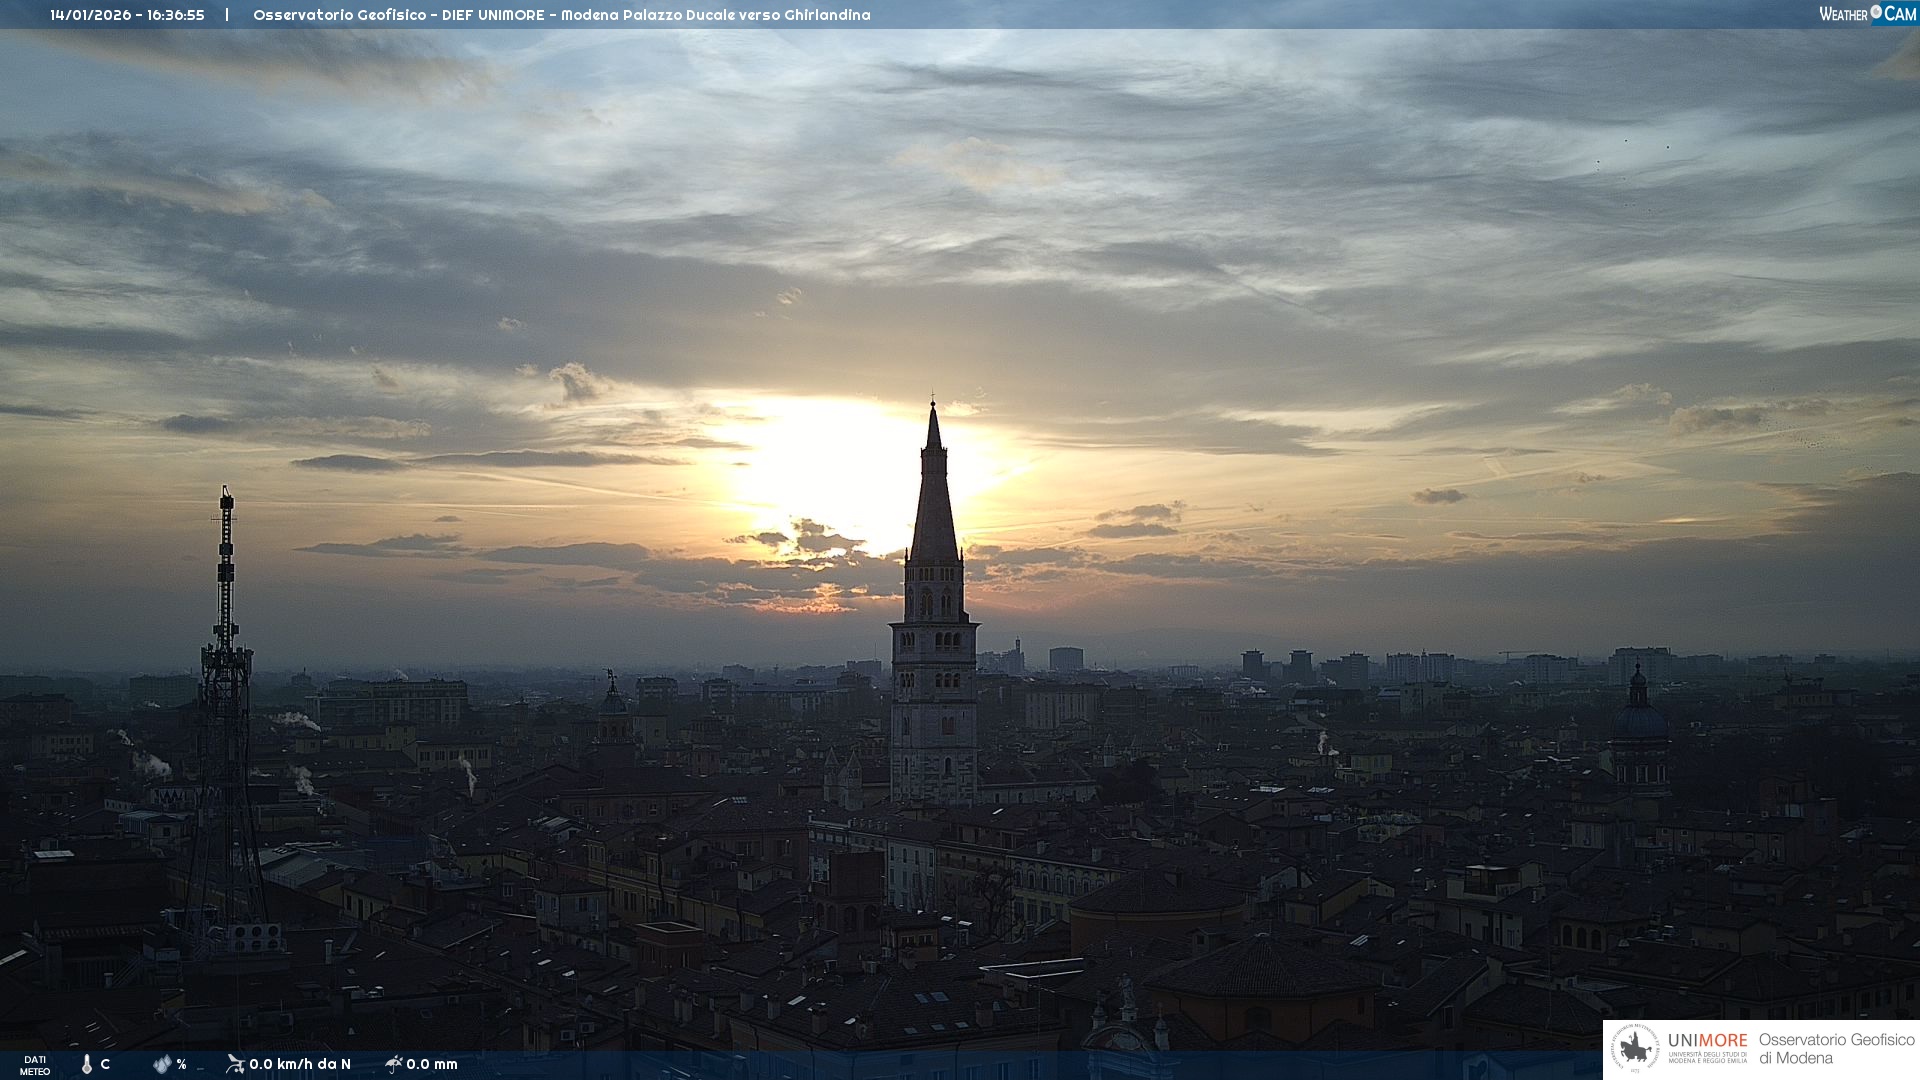Click the camera lens in WeatherCam logo
This screenshot has width=1920, height=1080.
(x=1876, y=12)
